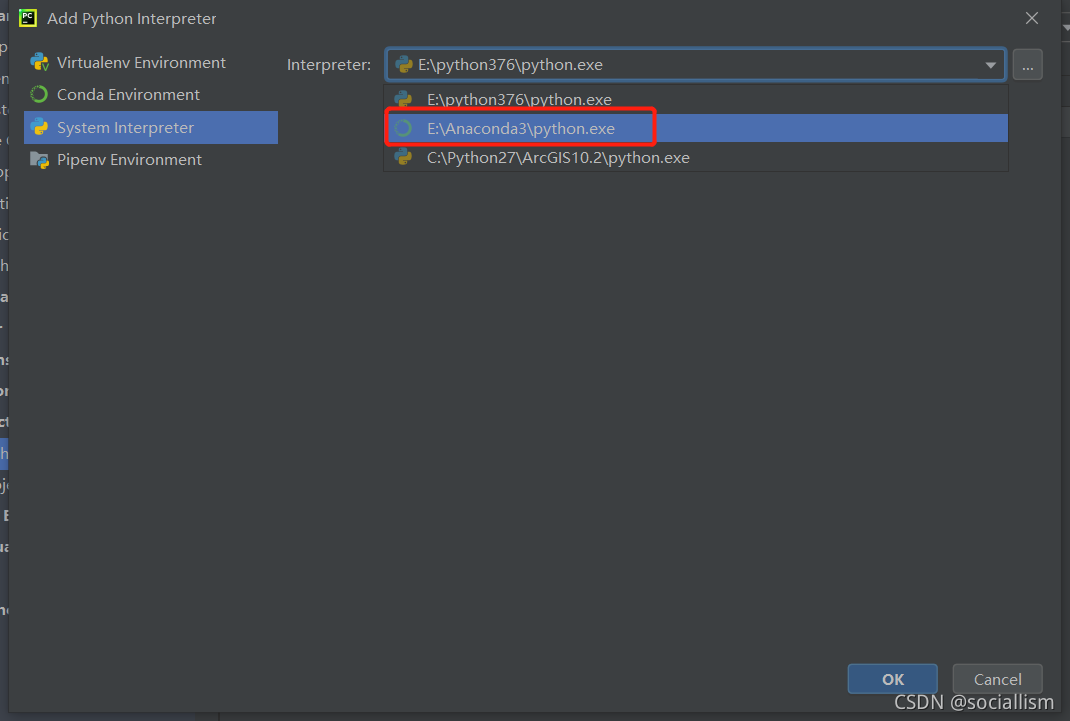
Task: Select System Interpreter in the sidebar
Action: pos(151,128)
